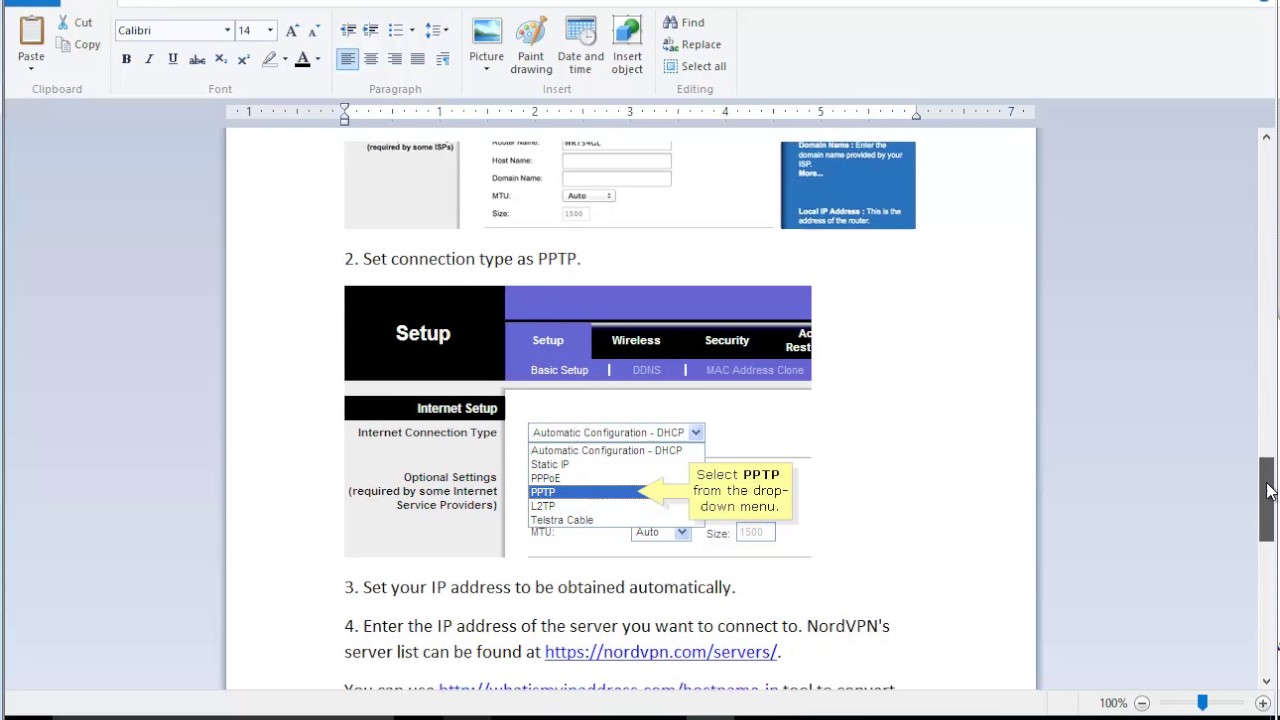Increase paragraph indent

point(371,30)
